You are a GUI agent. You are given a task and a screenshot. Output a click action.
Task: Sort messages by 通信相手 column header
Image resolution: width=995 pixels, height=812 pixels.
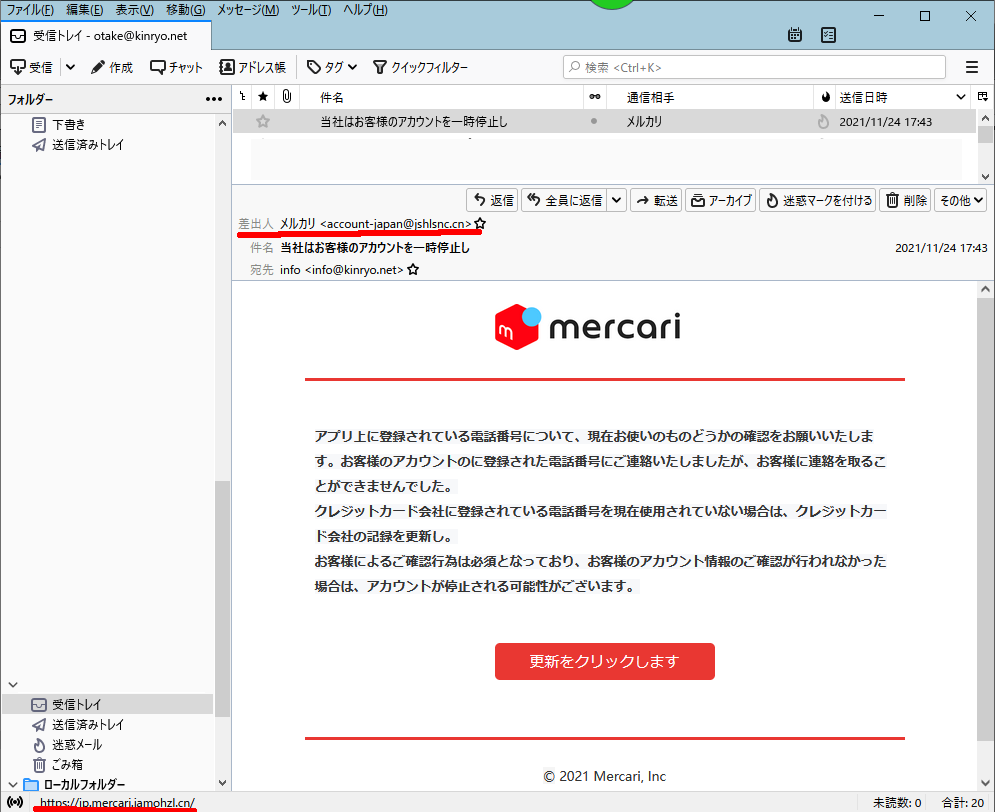tap(709, 97)
